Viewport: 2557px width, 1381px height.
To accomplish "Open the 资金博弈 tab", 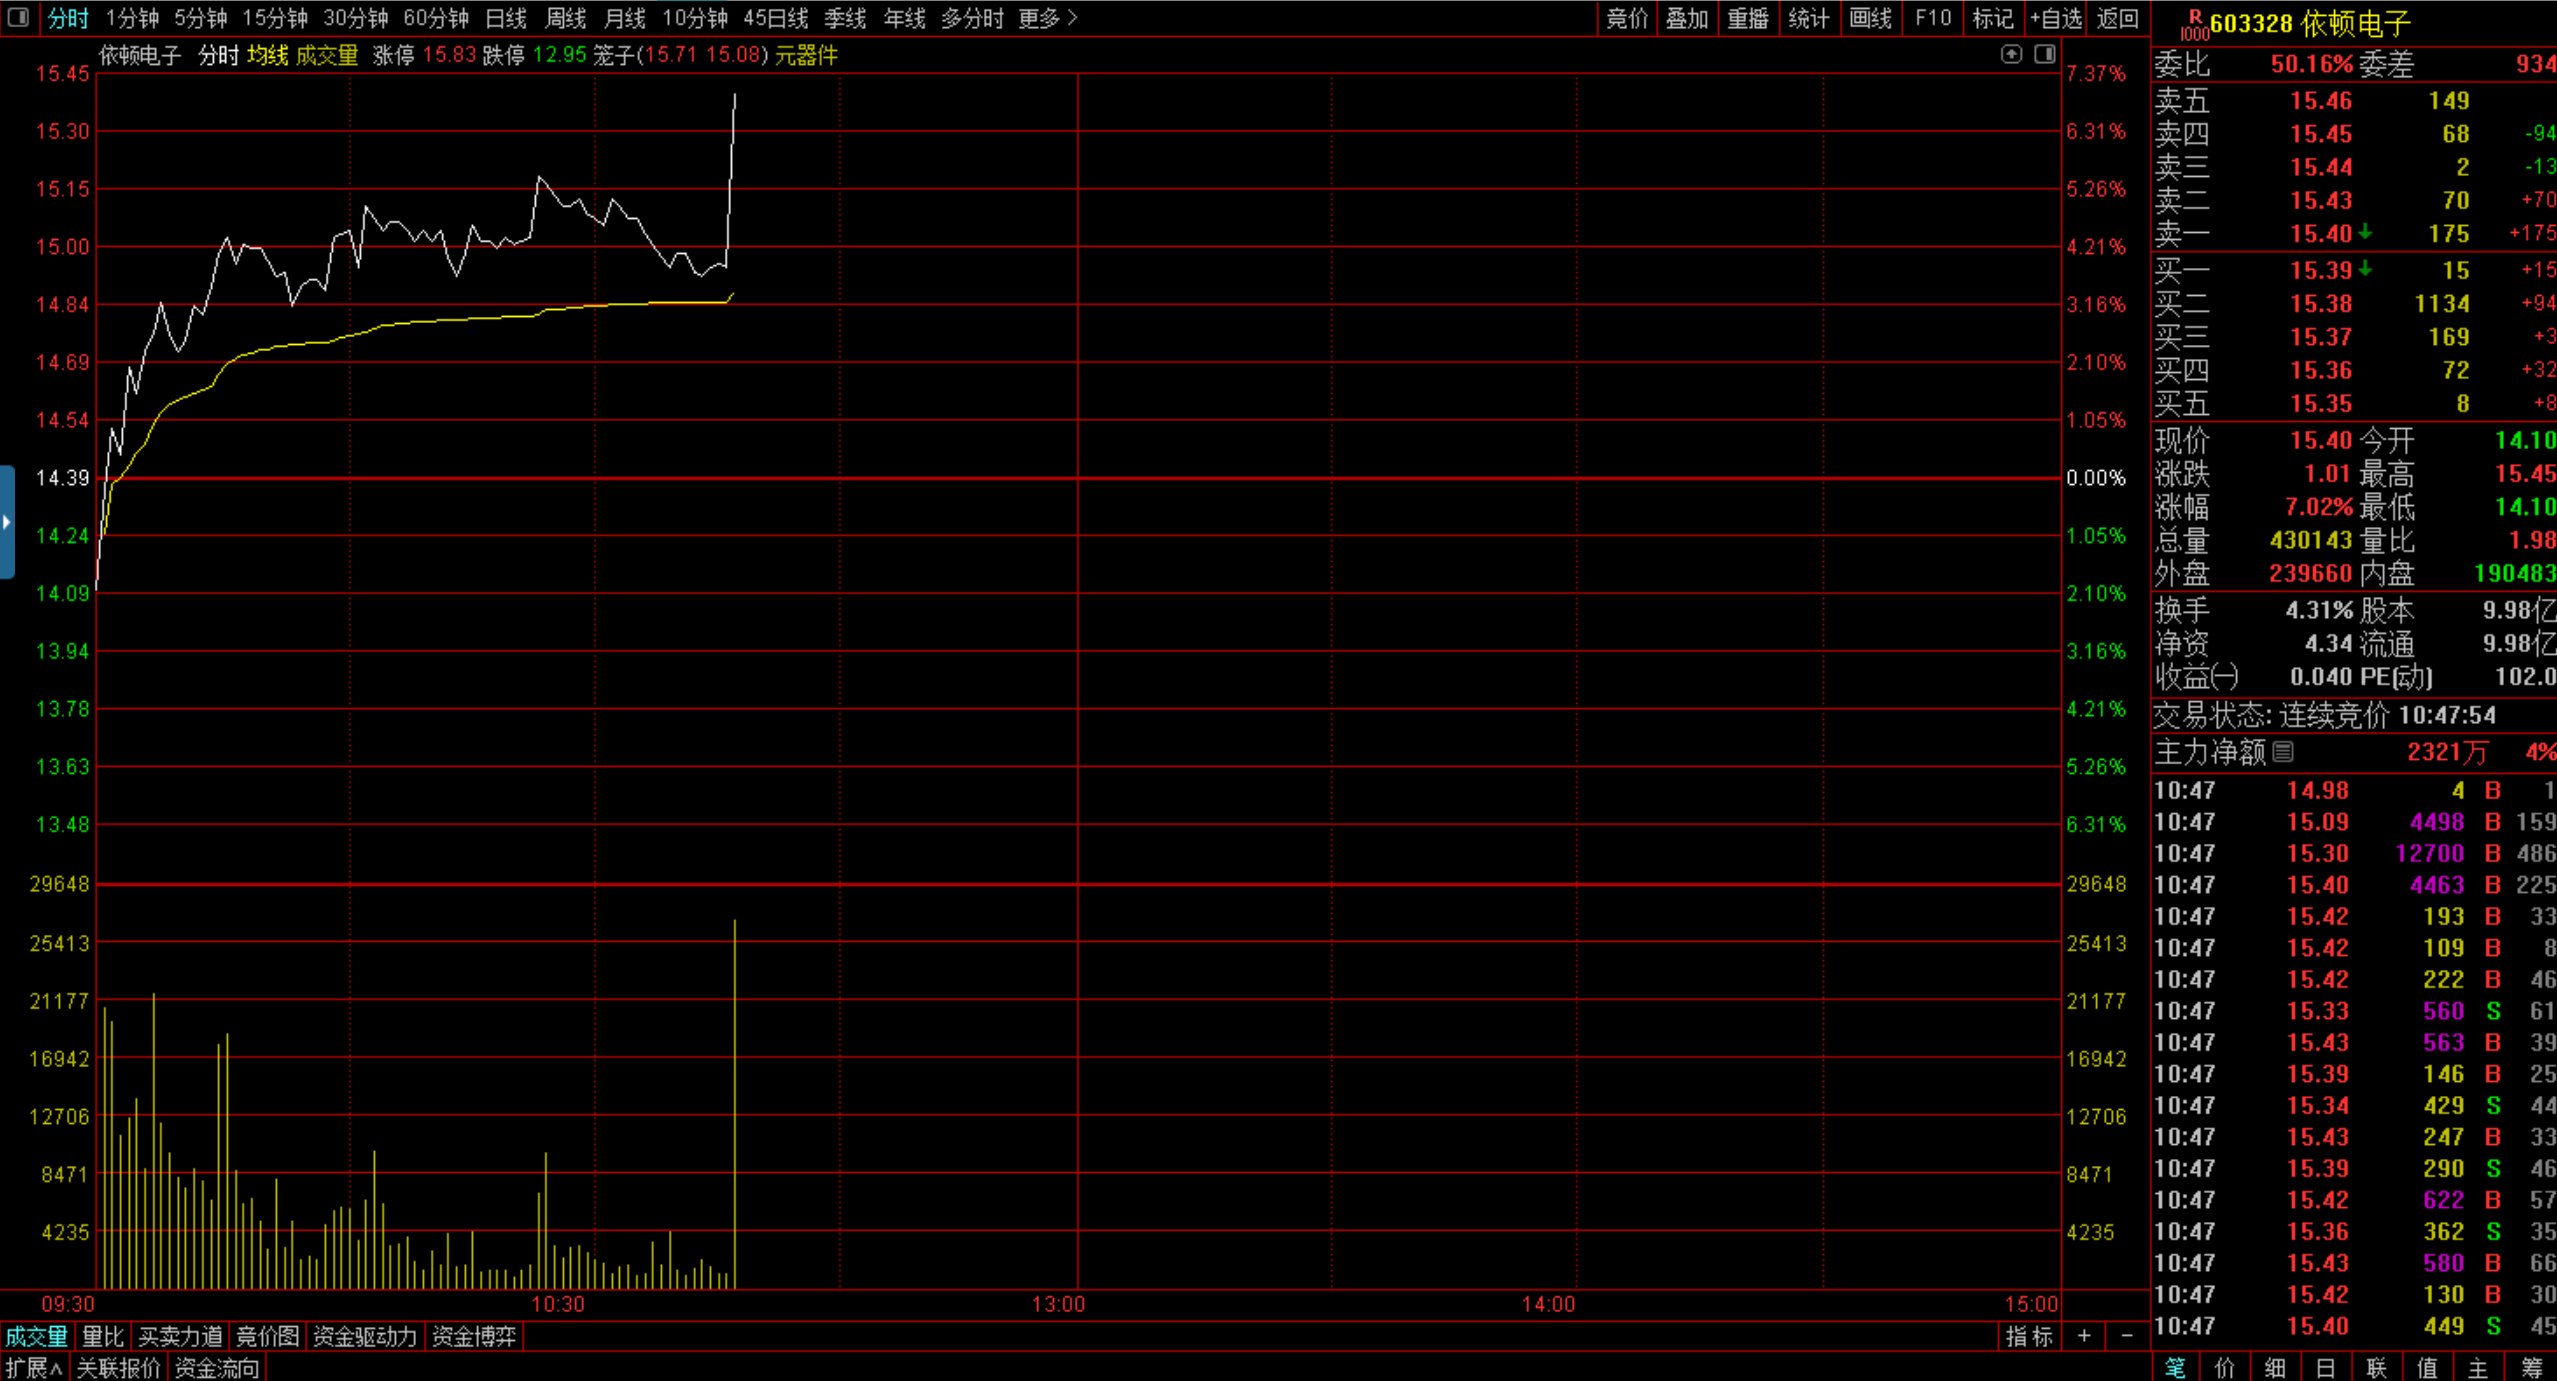I will pos(474,1336).
